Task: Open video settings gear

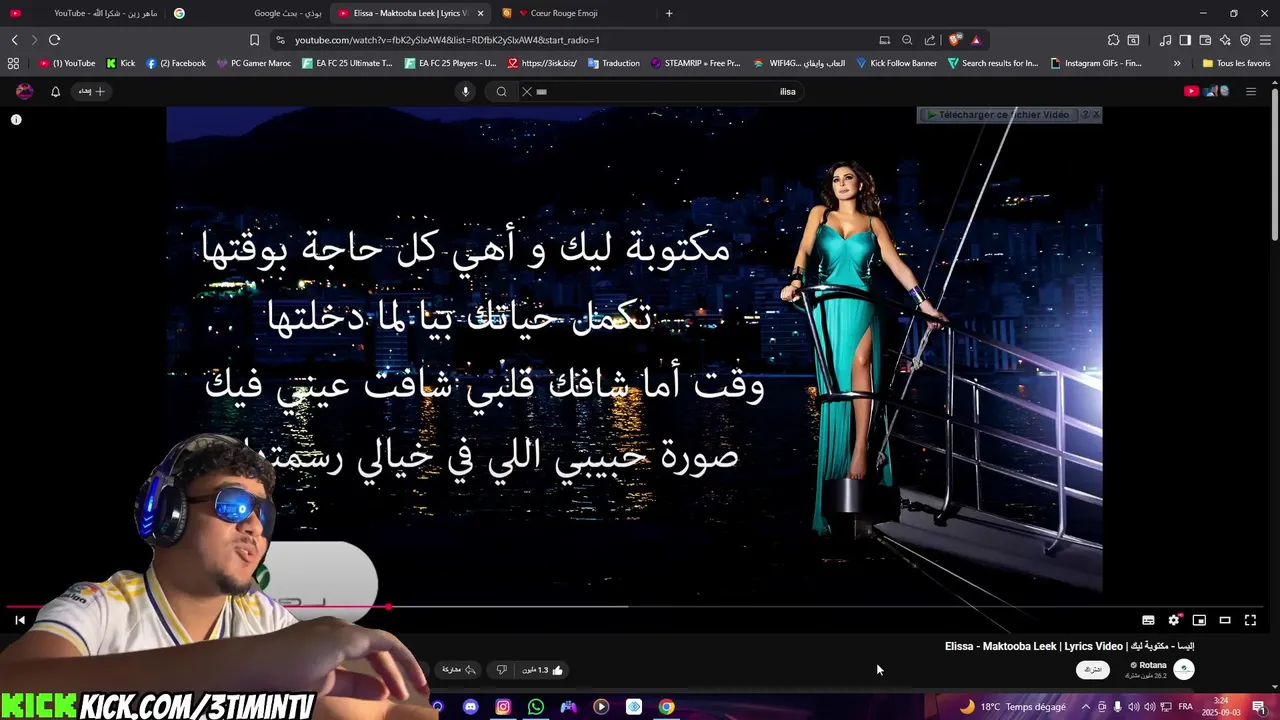Action: coord(1174,620)
